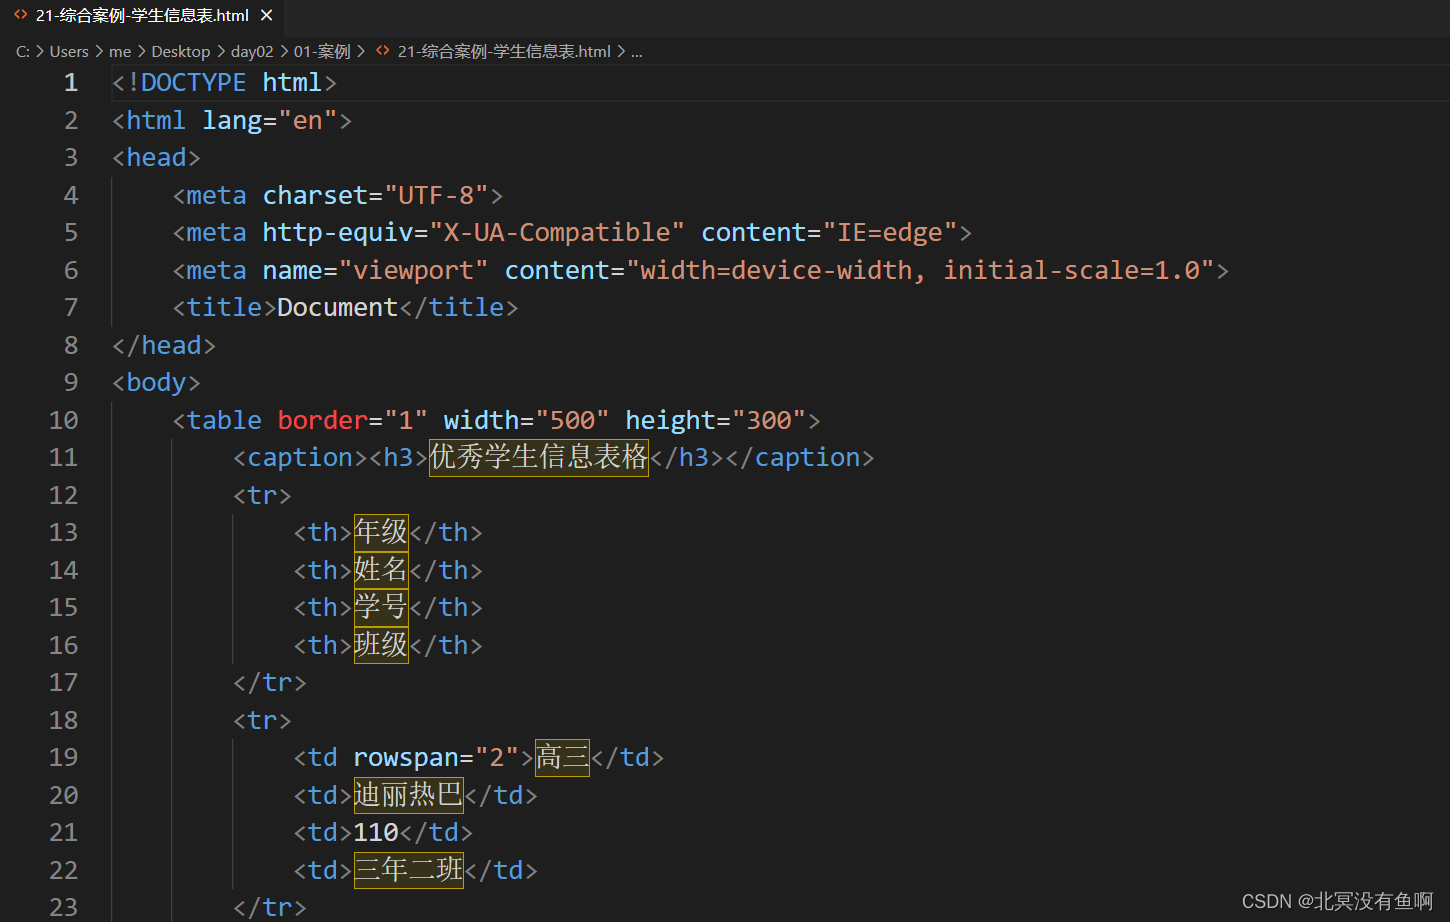Image resolution: width=1450 pixels, height=922 pixels.
Task: Click the word 迪丽热巴 on line 20
Action: (407, 794)
